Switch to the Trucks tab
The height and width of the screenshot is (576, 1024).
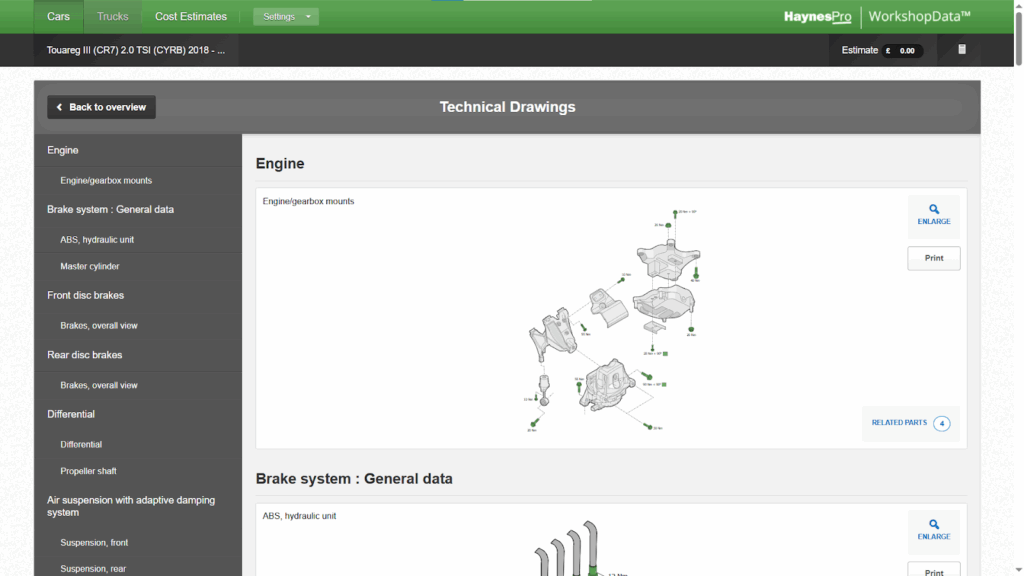coord(111,16)
